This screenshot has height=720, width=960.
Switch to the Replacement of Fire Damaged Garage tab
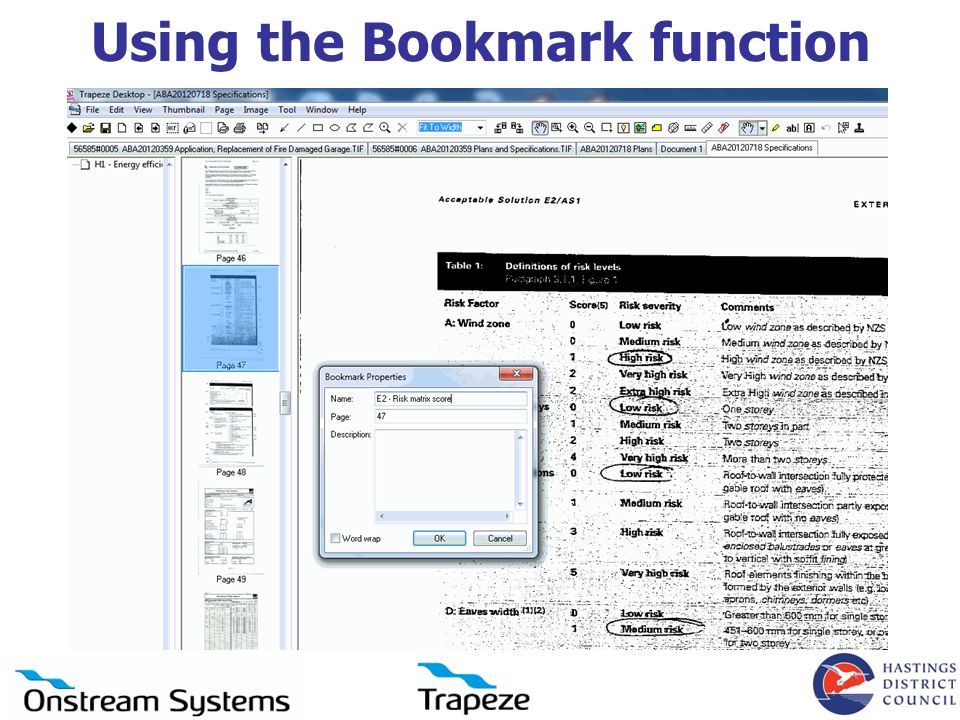(218, 149)
